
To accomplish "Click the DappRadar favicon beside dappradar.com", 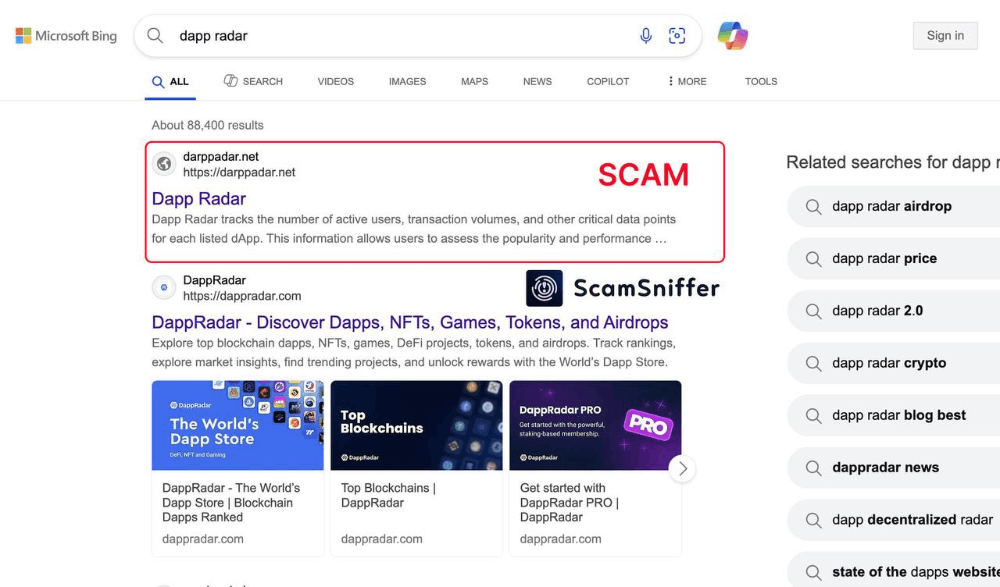I will (164, 288).
